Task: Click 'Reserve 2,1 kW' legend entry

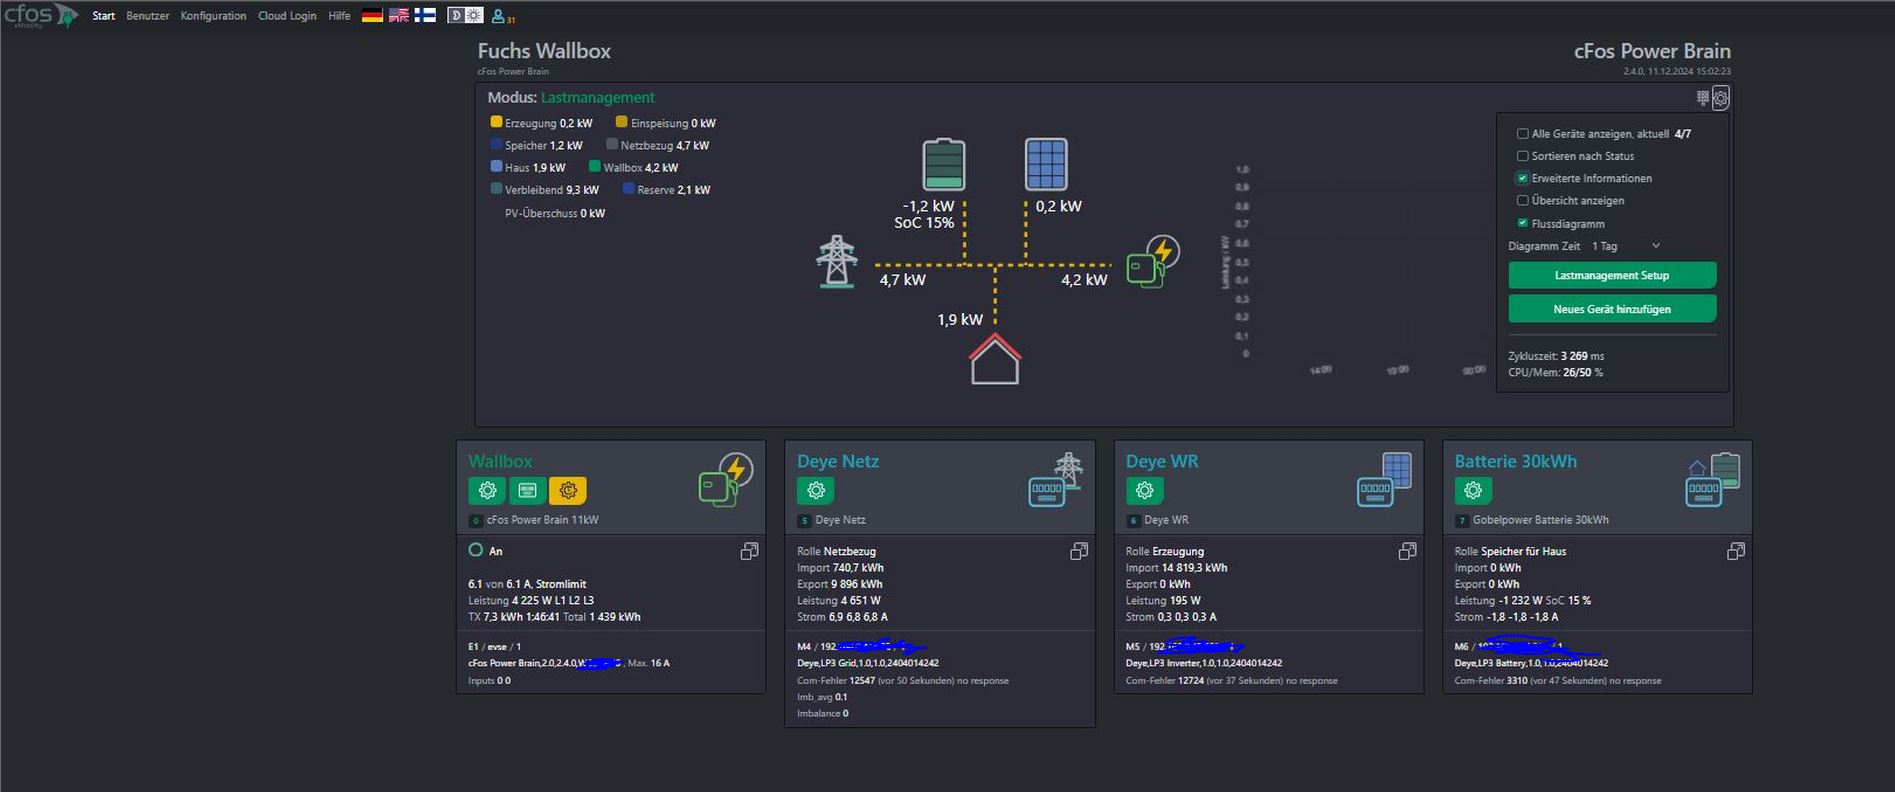Action: (667, 189)
